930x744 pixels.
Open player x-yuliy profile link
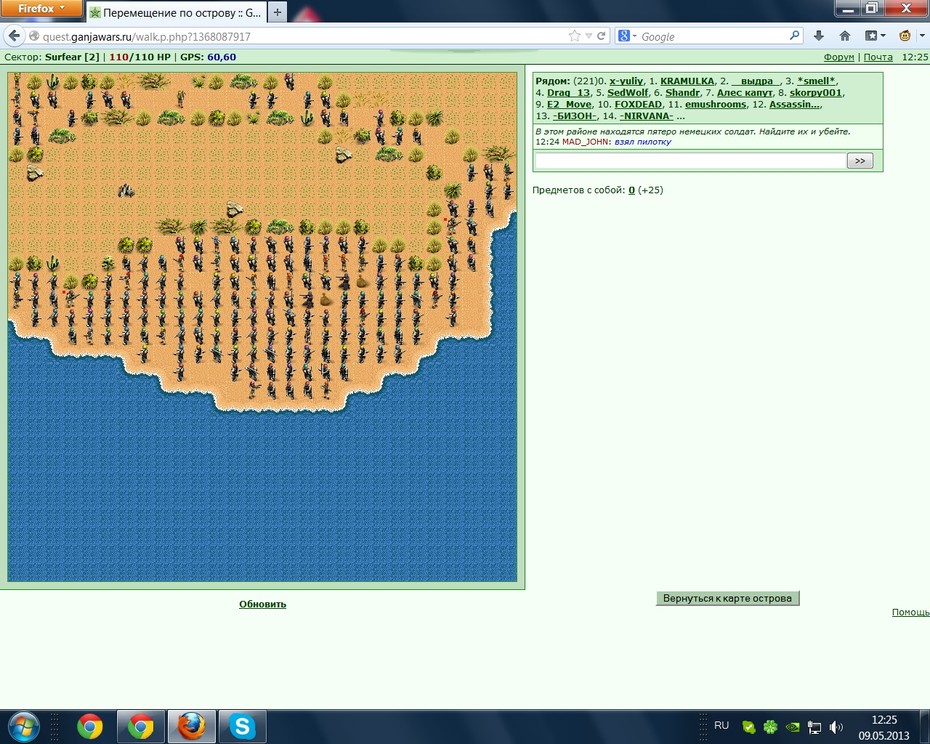click(x=626, y=81)
